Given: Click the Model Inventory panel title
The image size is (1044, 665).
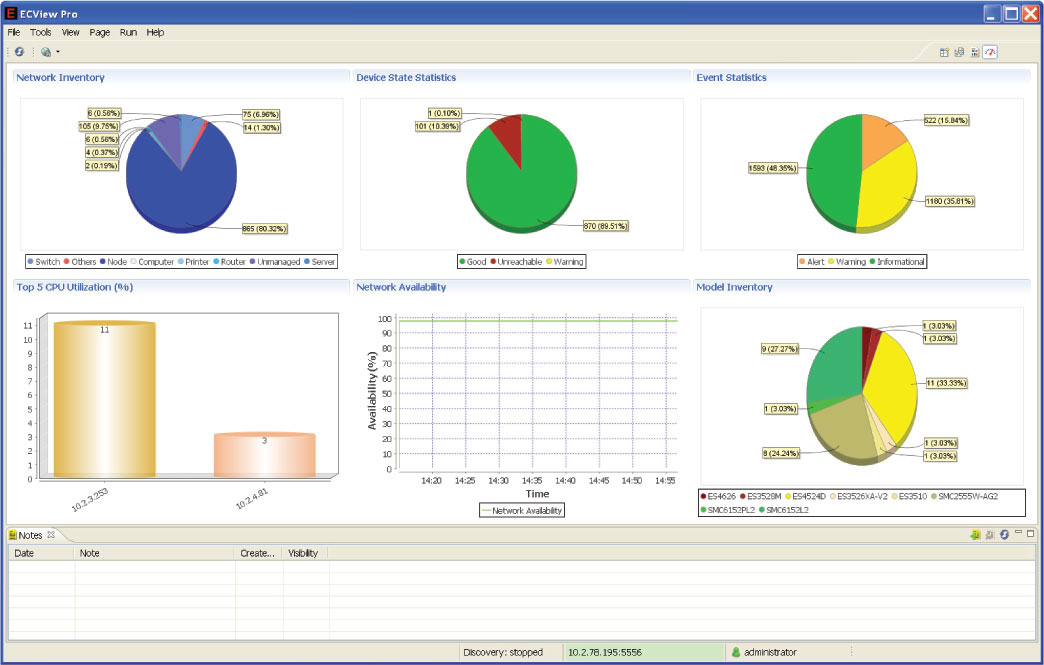Looking at the screenshot, I should coord(734,287).
